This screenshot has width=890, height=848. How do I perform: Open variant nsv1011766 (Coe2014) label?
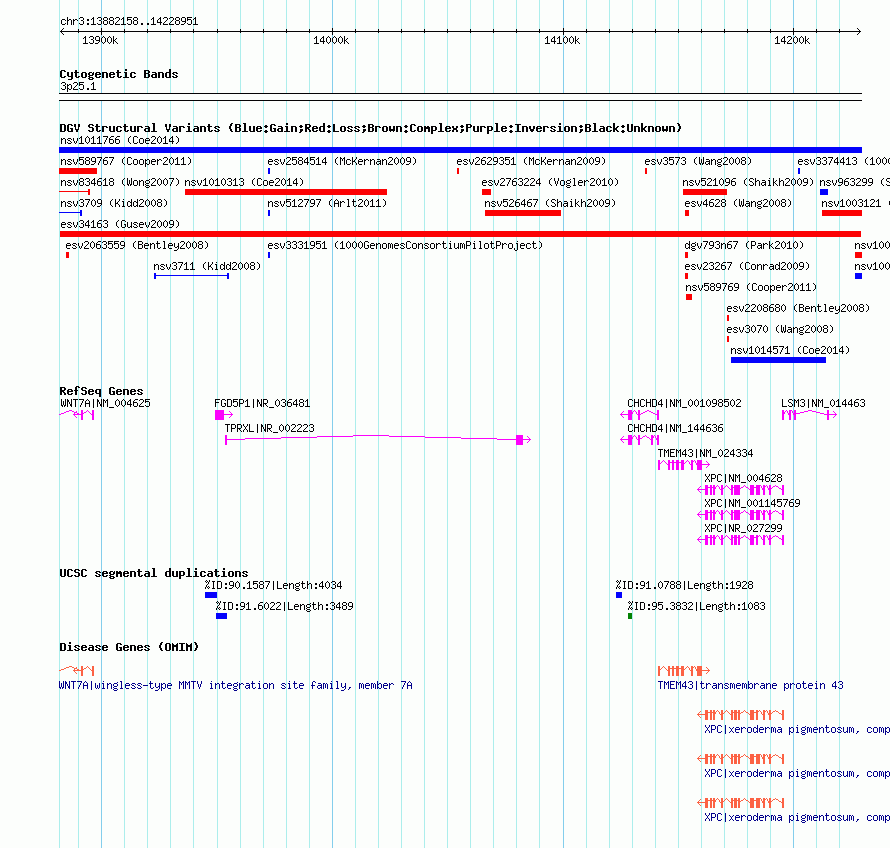pyautogui.click(x=120, y=140)
